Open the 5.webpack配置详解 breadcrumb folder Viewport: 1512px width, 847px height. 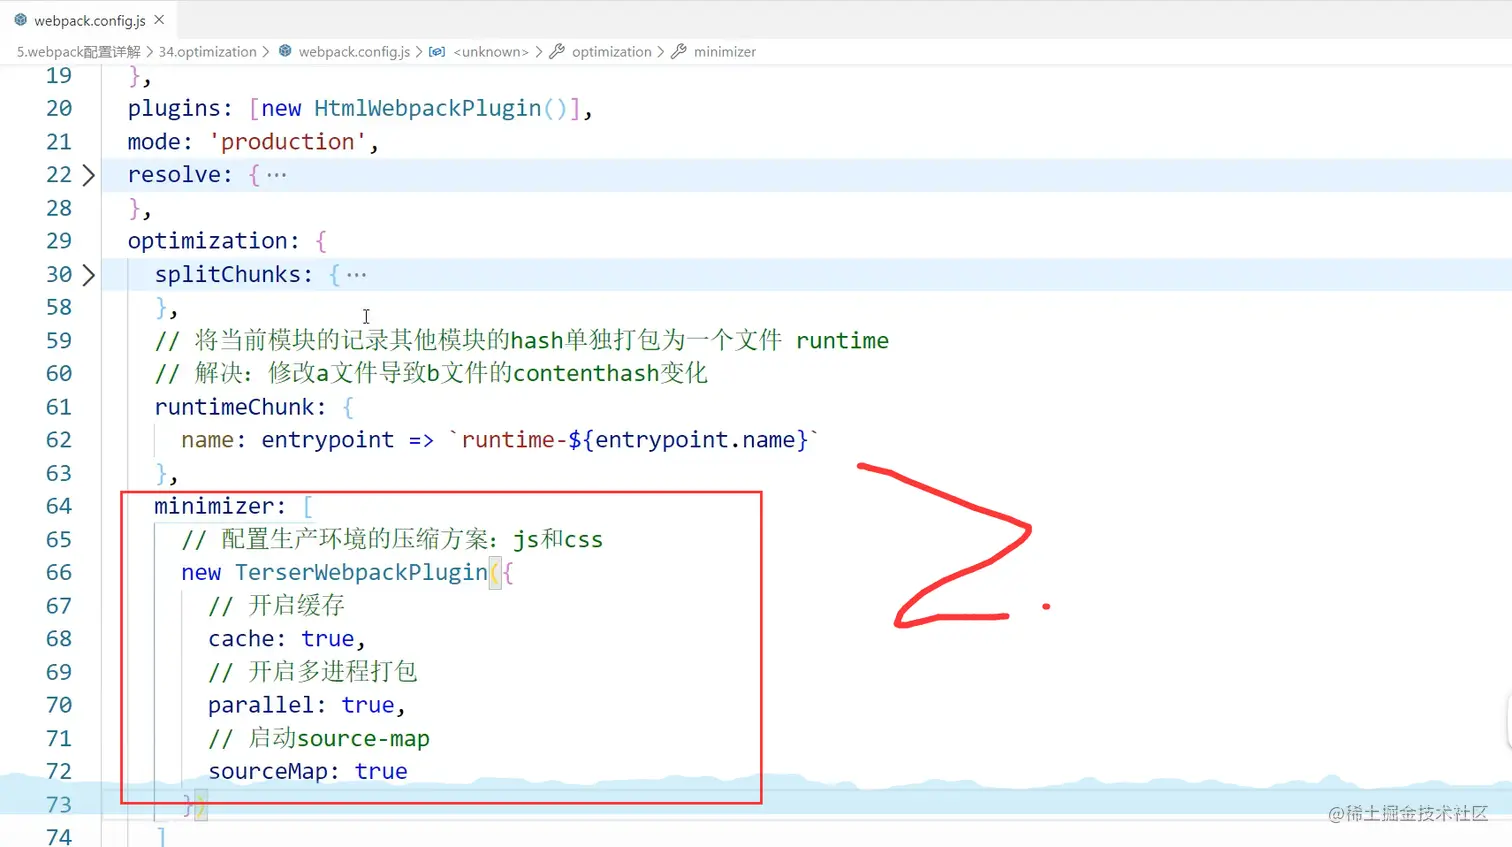pyautogui.click(x=78, y=52)
